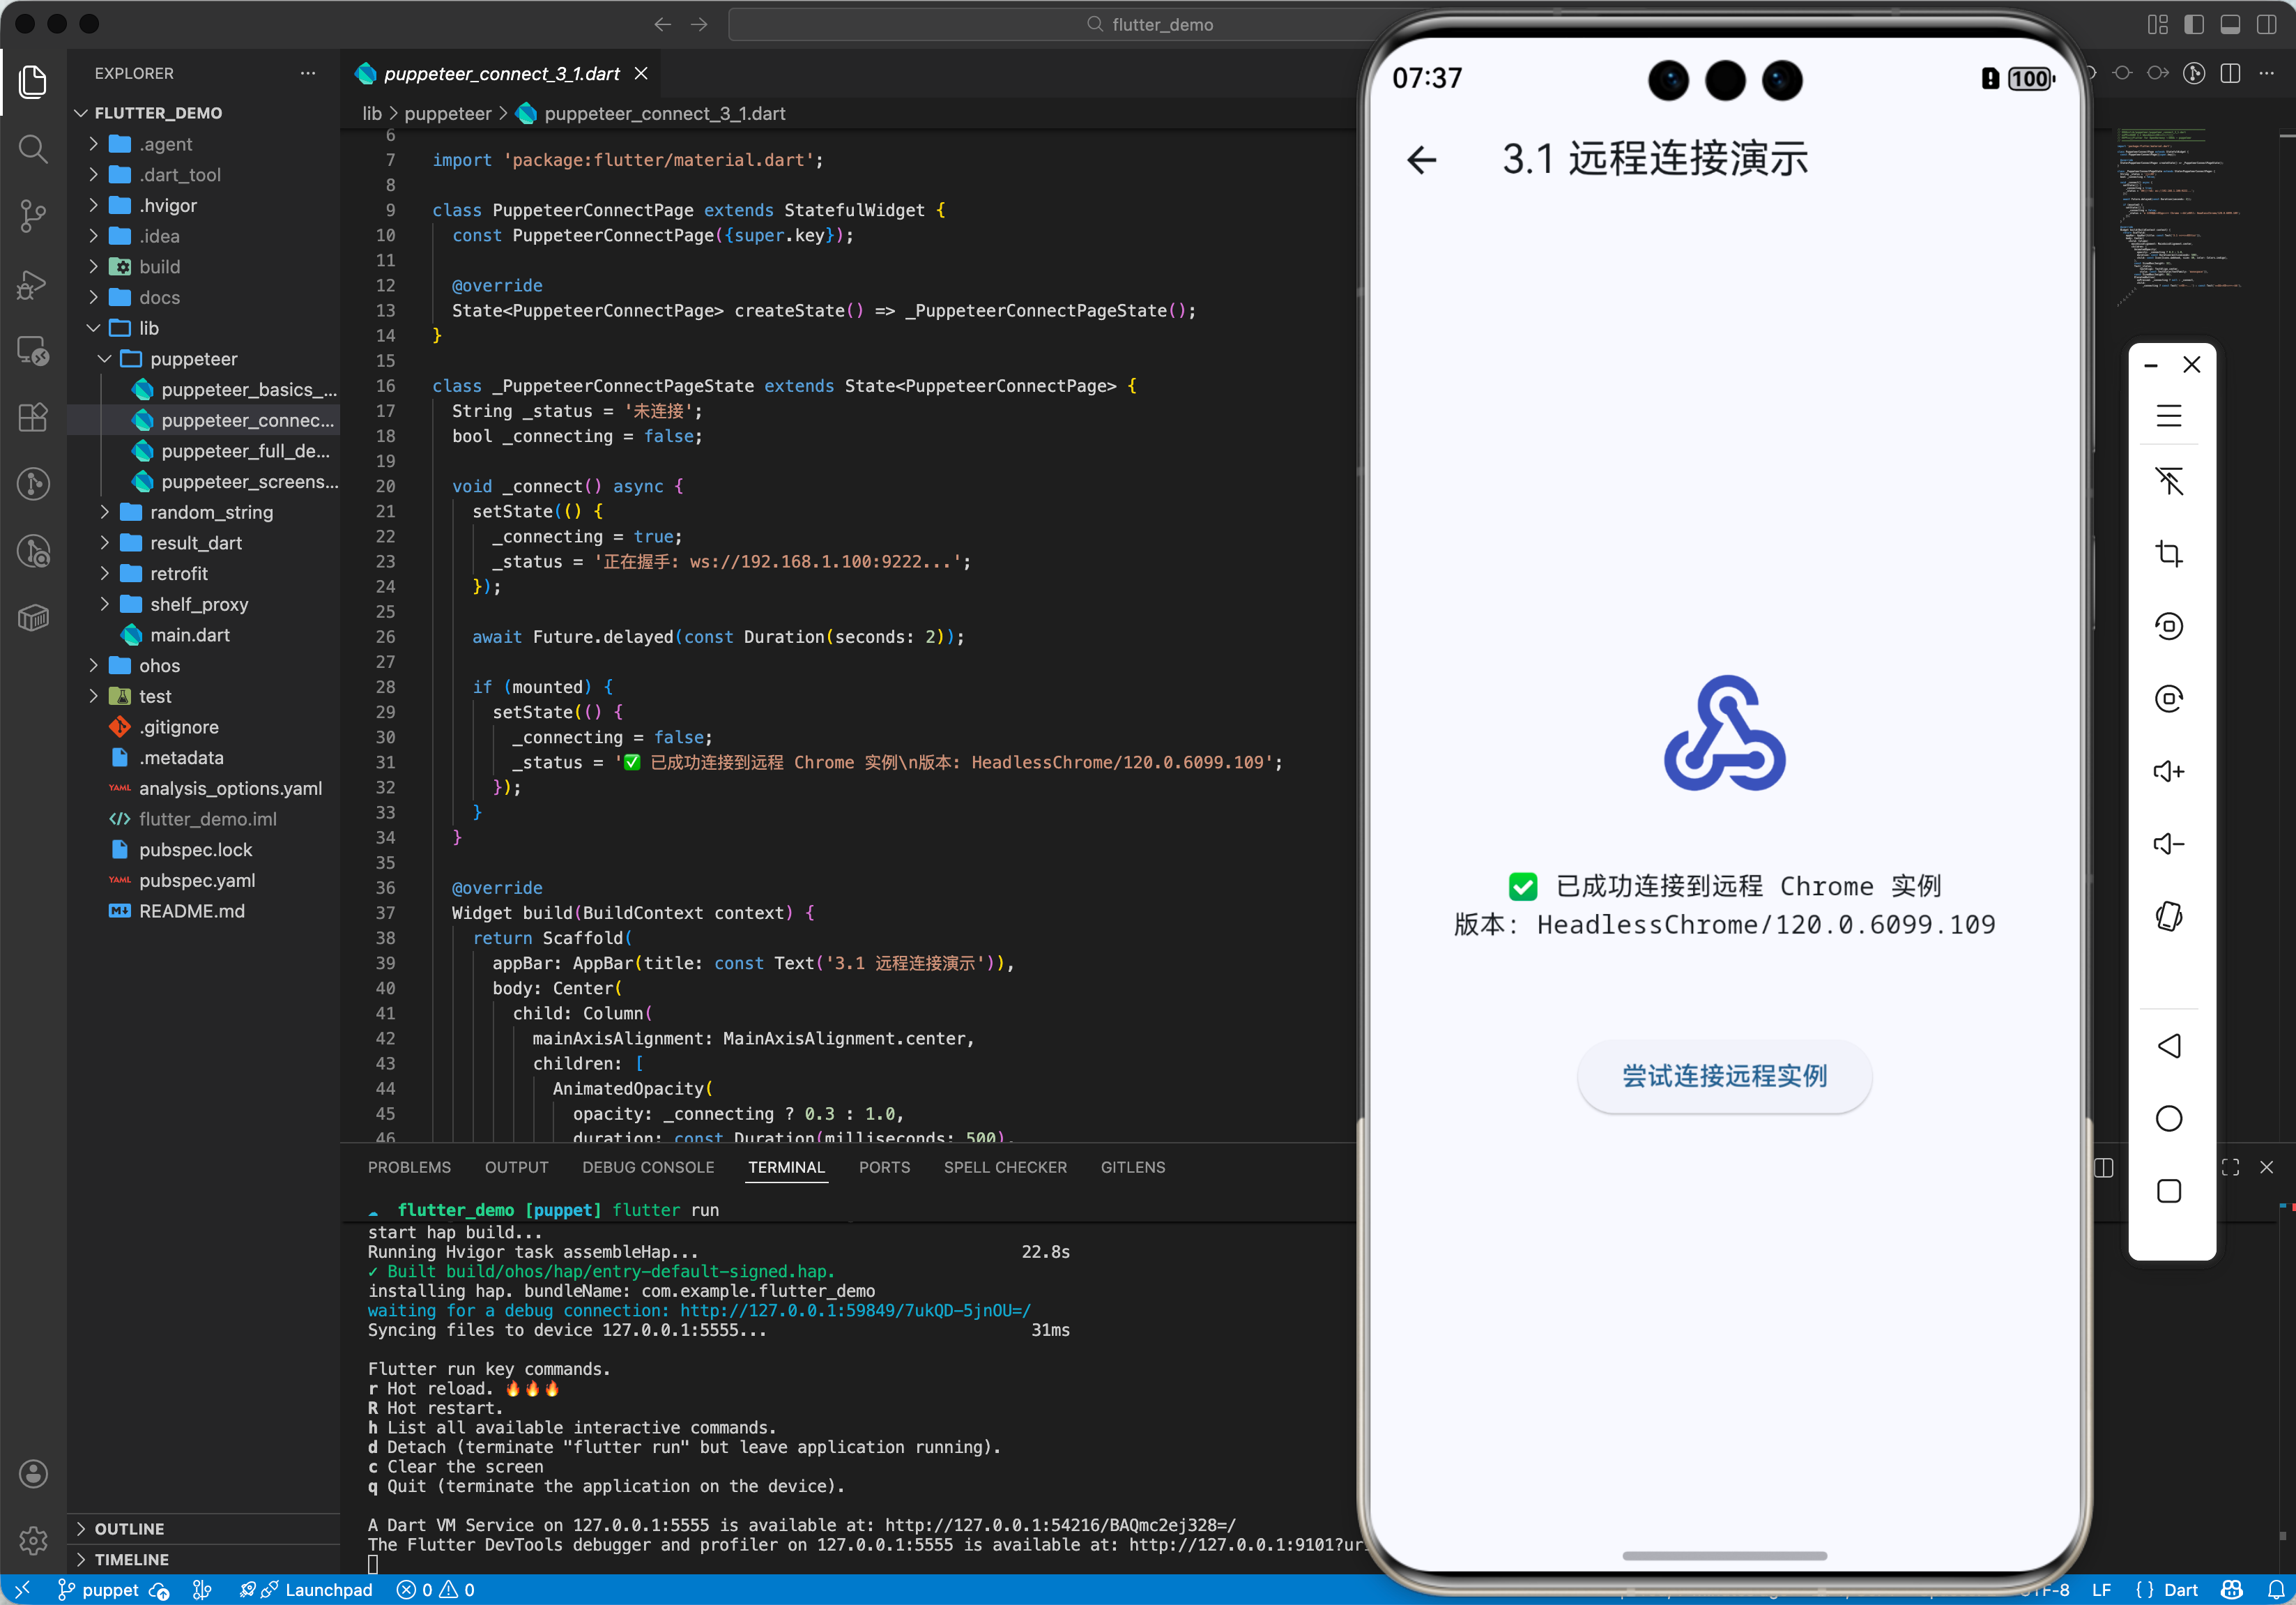Switch to the PROBLEMS panel tab
The image size is (2296, 1605).
409,1167
